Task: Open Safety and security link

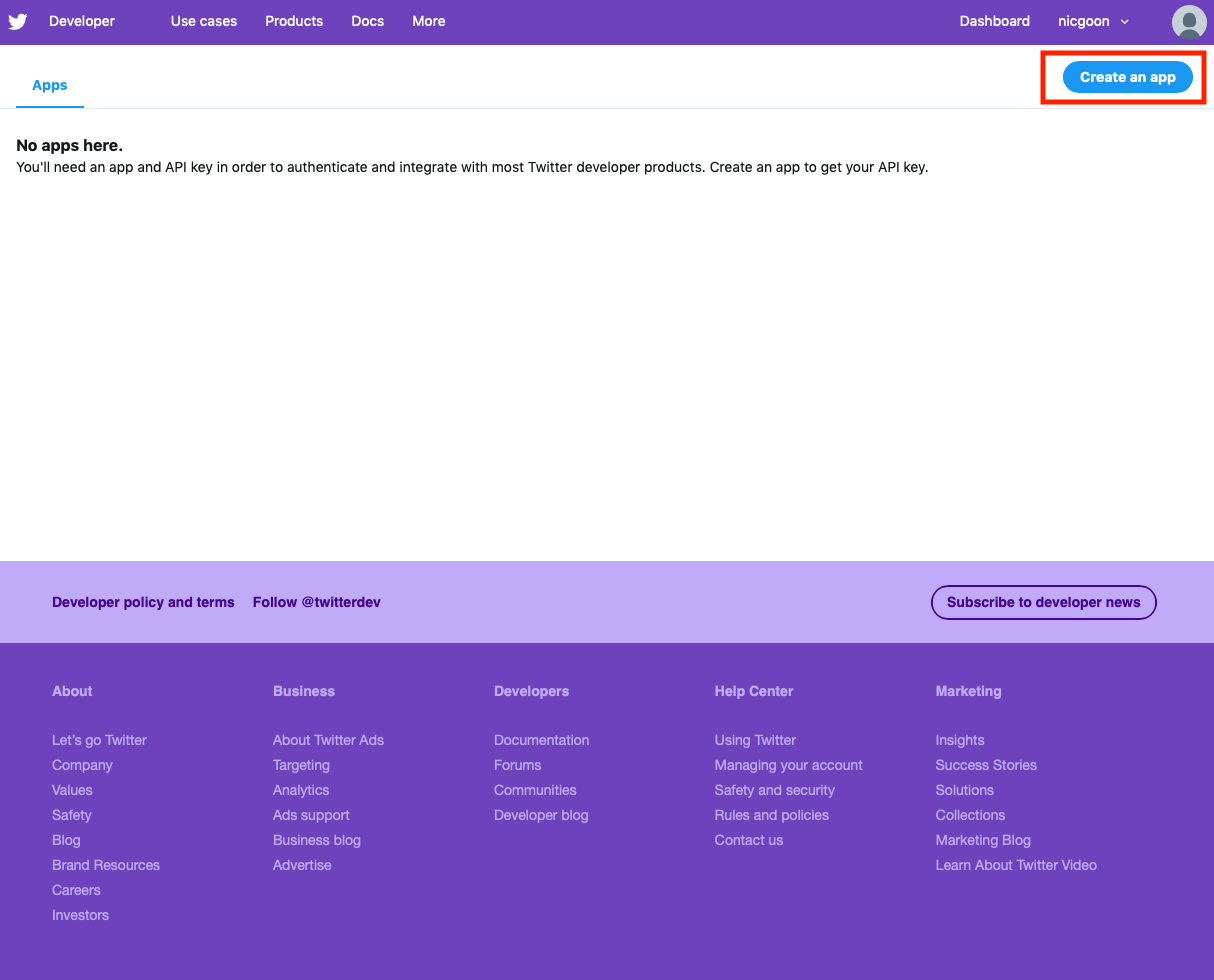Action: pos(774,790)
